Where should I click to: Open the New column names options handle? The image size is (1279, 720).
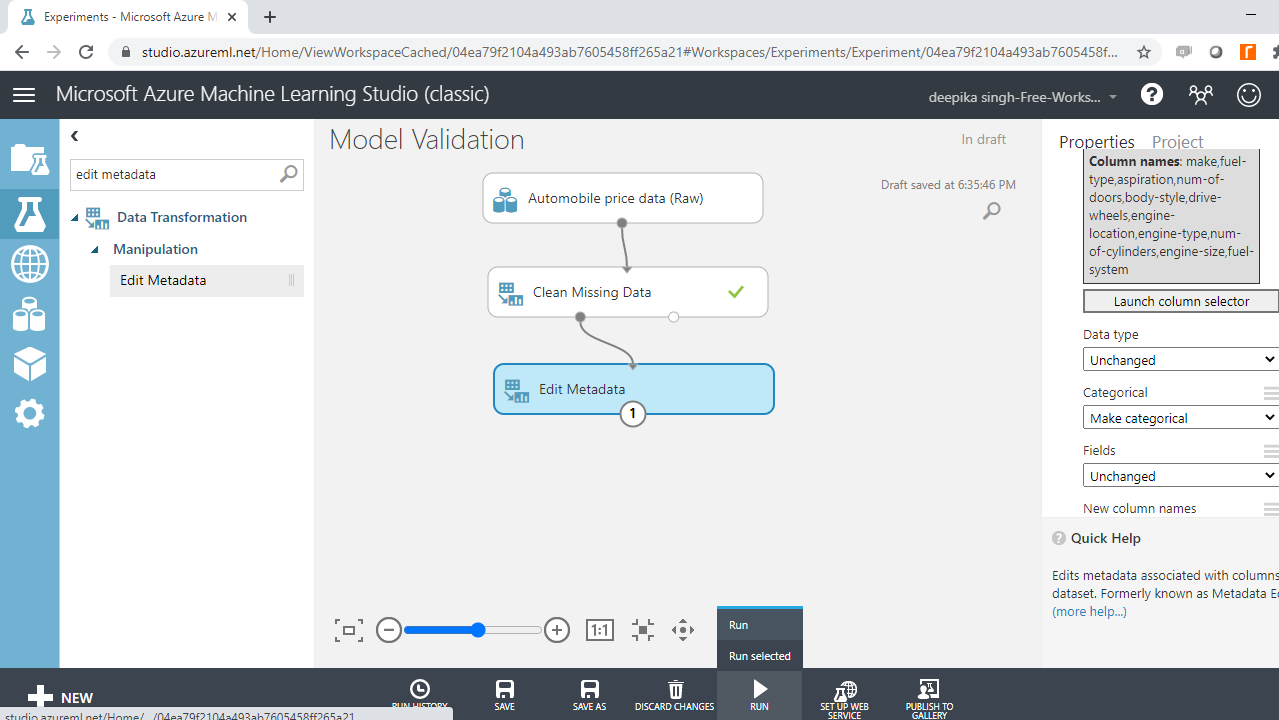click(1271, 509)
